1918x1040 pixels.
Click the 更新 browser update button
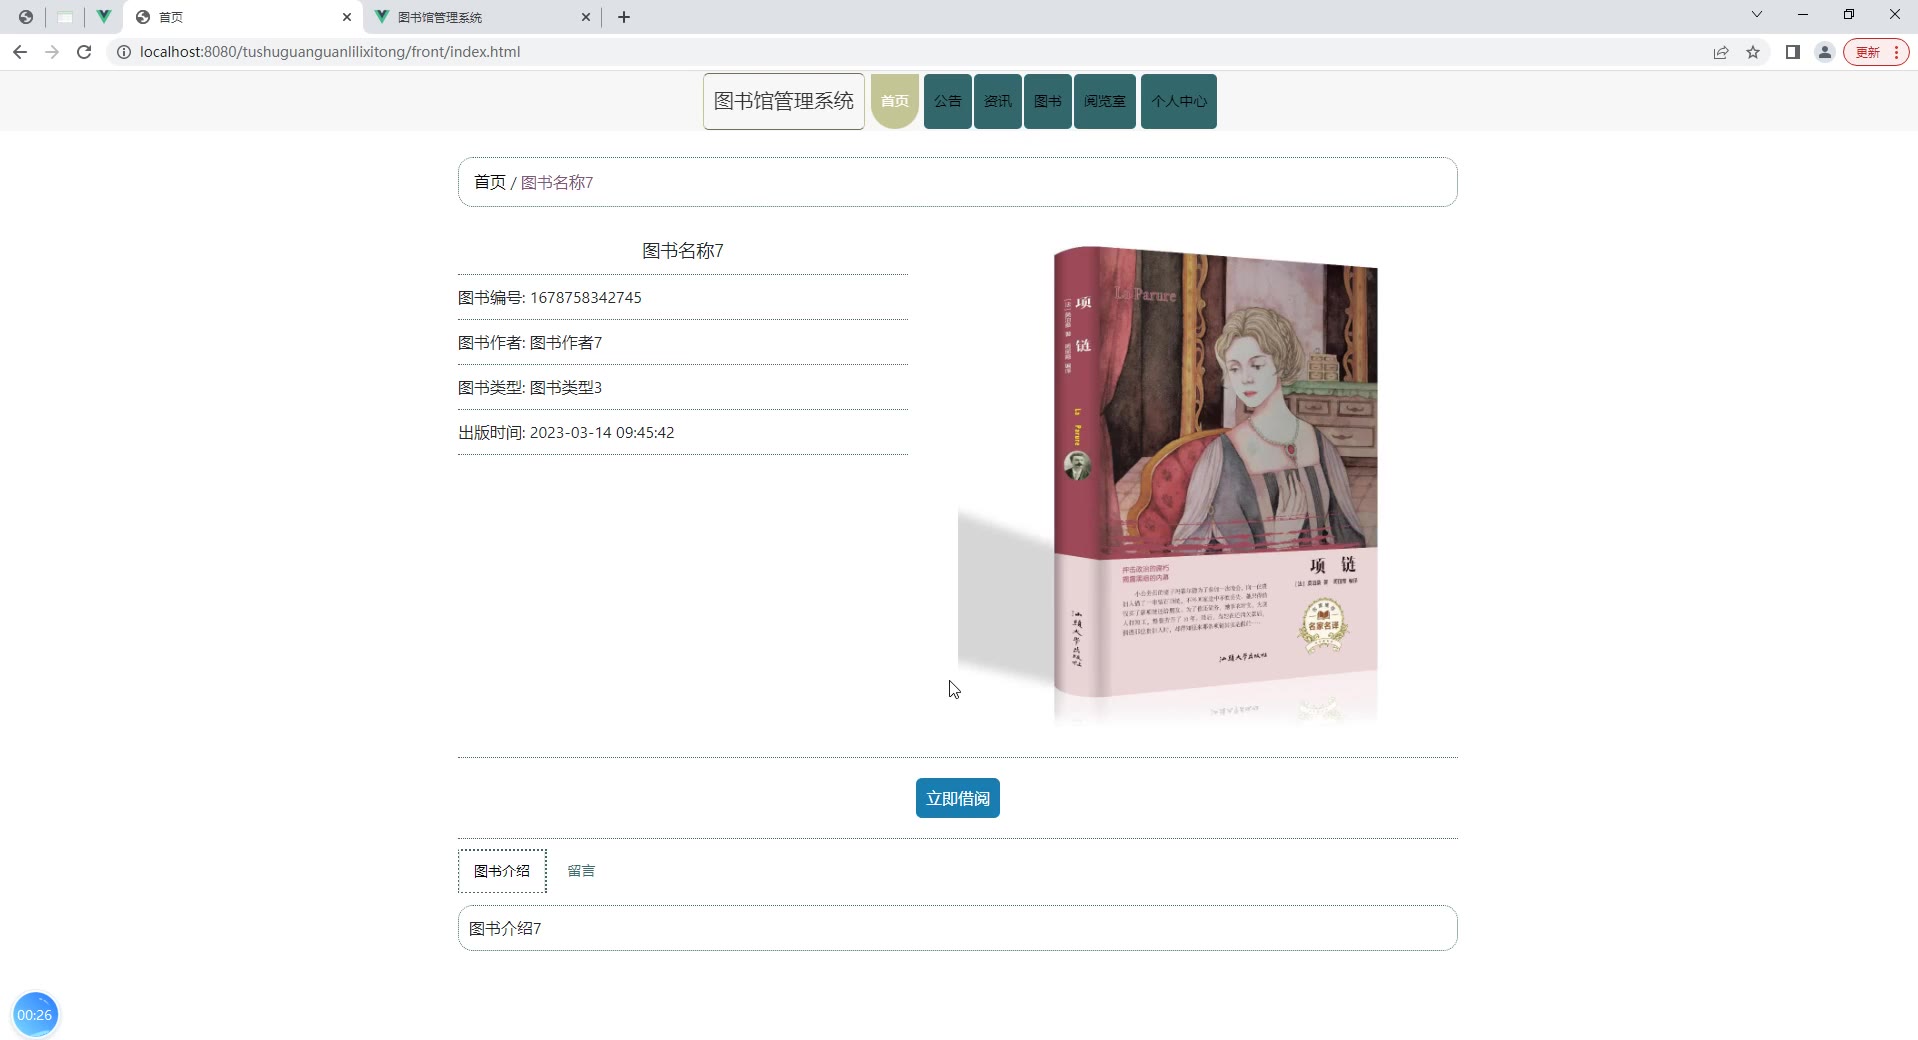pos(1876,52)
